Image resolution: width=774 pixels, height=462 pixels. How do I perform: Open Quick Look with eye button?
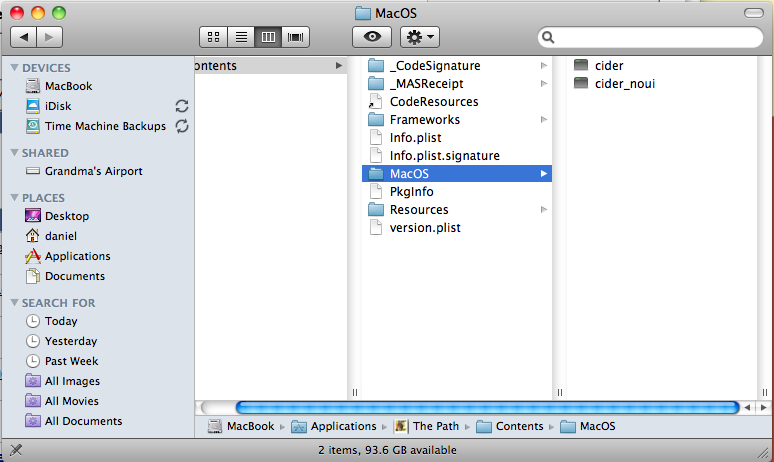tap(372, 37)
